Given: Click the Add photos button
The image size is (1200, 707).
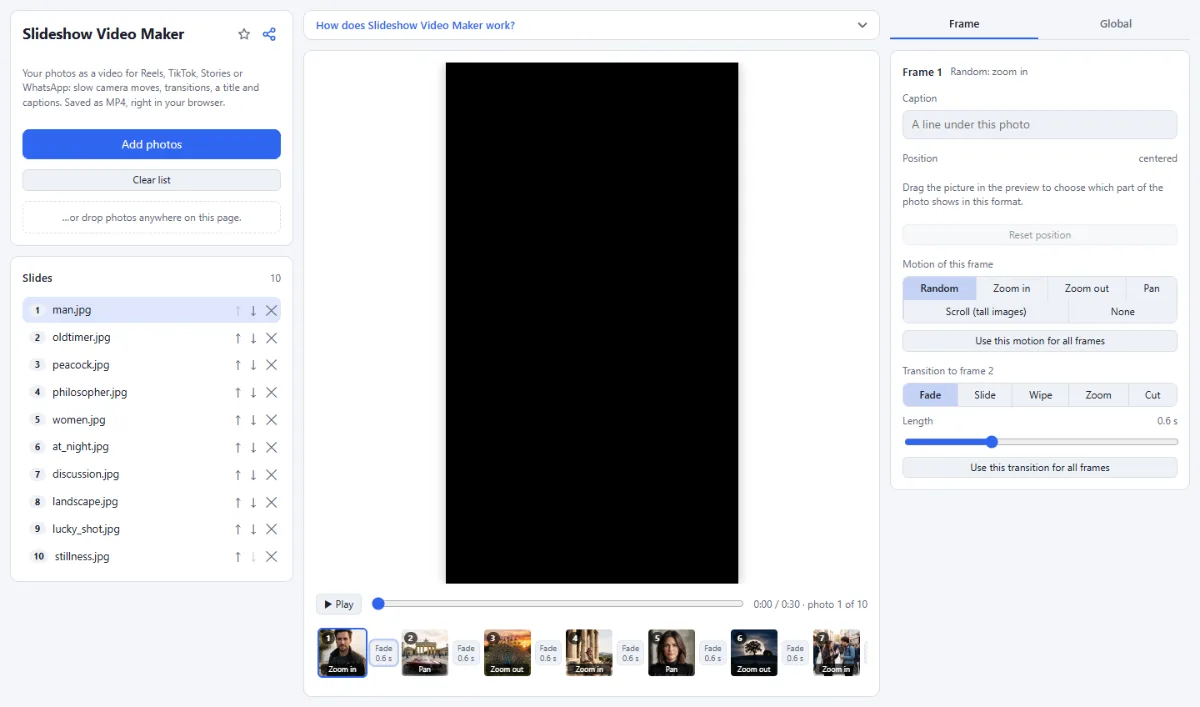Looking at the screenshot, I should tap(152, 144).
